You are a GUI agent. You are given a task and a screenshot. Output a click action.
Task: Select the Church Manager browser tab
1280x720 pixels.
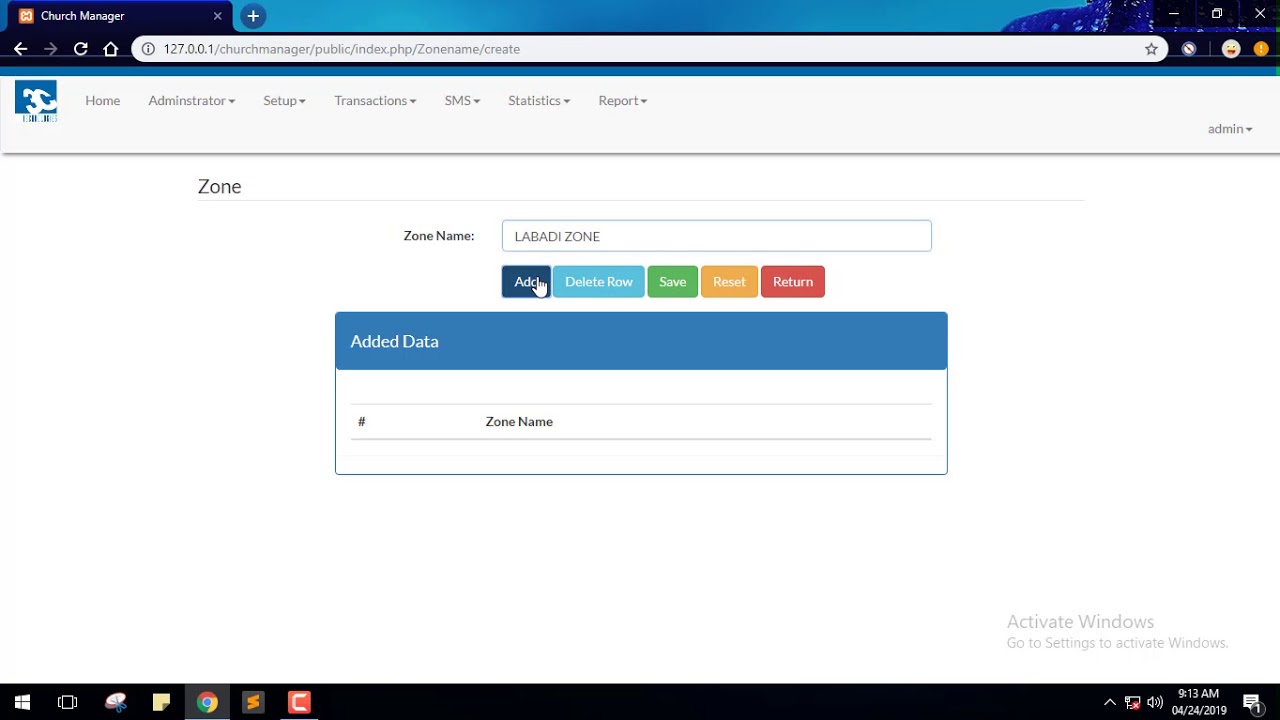point(118,16)
